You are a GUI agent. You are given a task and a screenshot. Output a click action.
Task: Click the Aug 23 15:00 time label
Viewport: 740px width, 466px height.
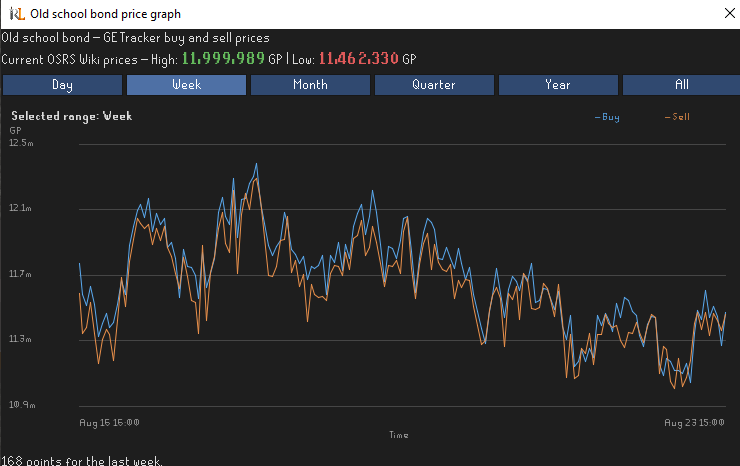point(694,423)
